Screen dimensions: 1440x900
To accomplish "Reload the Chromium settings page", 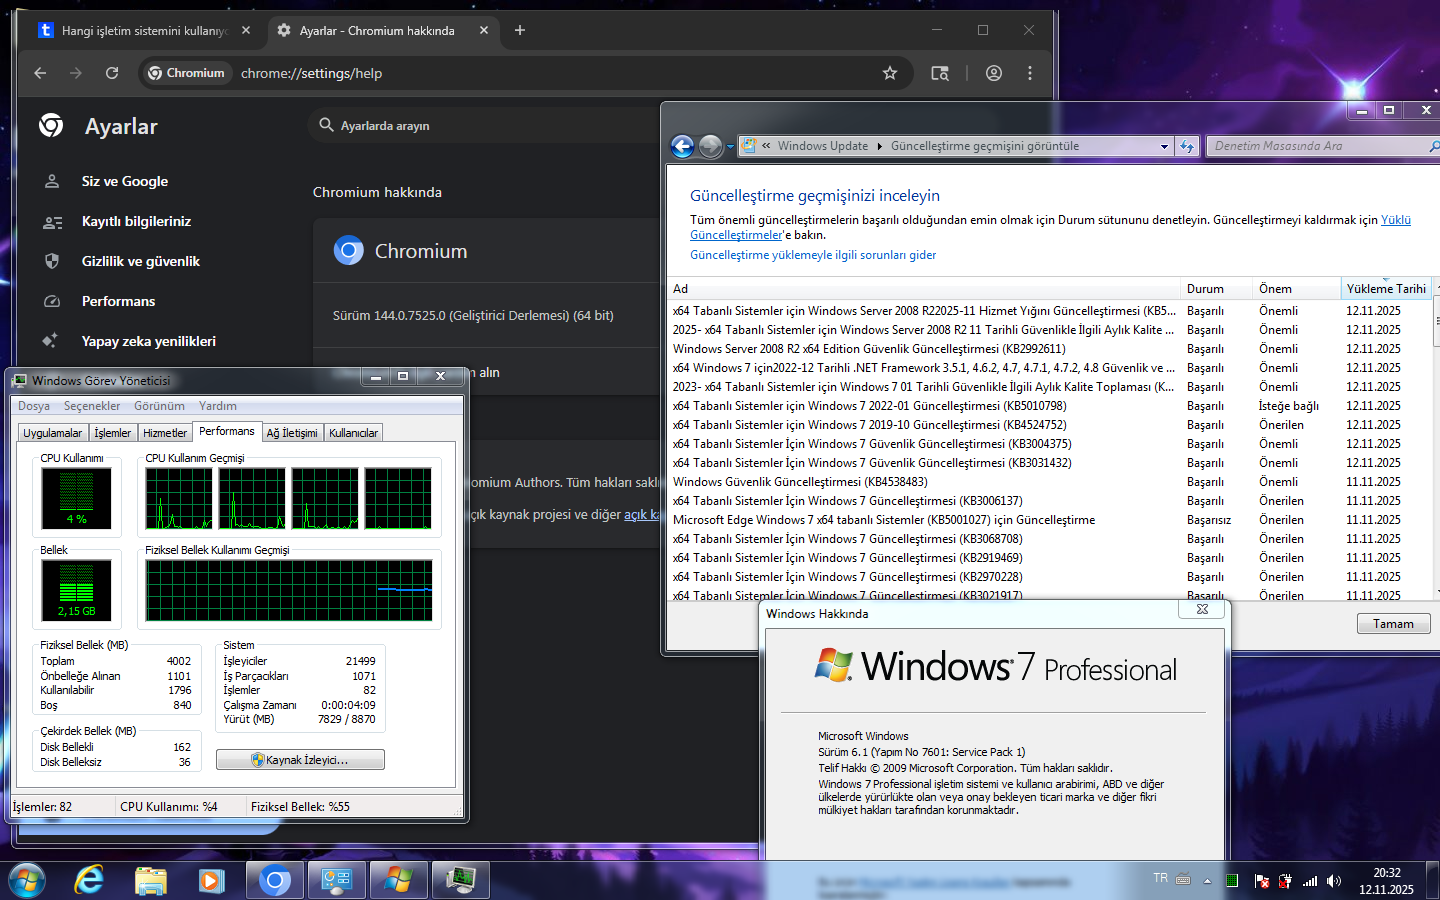I will (x=112, y=73).
